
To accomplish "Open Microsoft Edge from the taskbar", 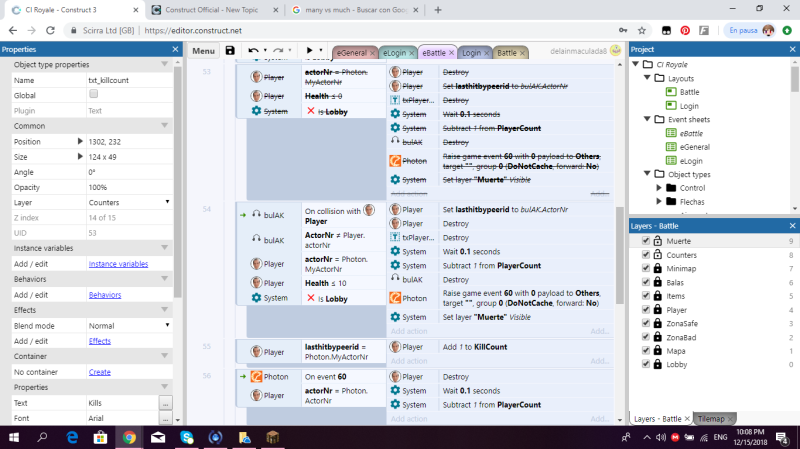I will click(x=72, y=437).
